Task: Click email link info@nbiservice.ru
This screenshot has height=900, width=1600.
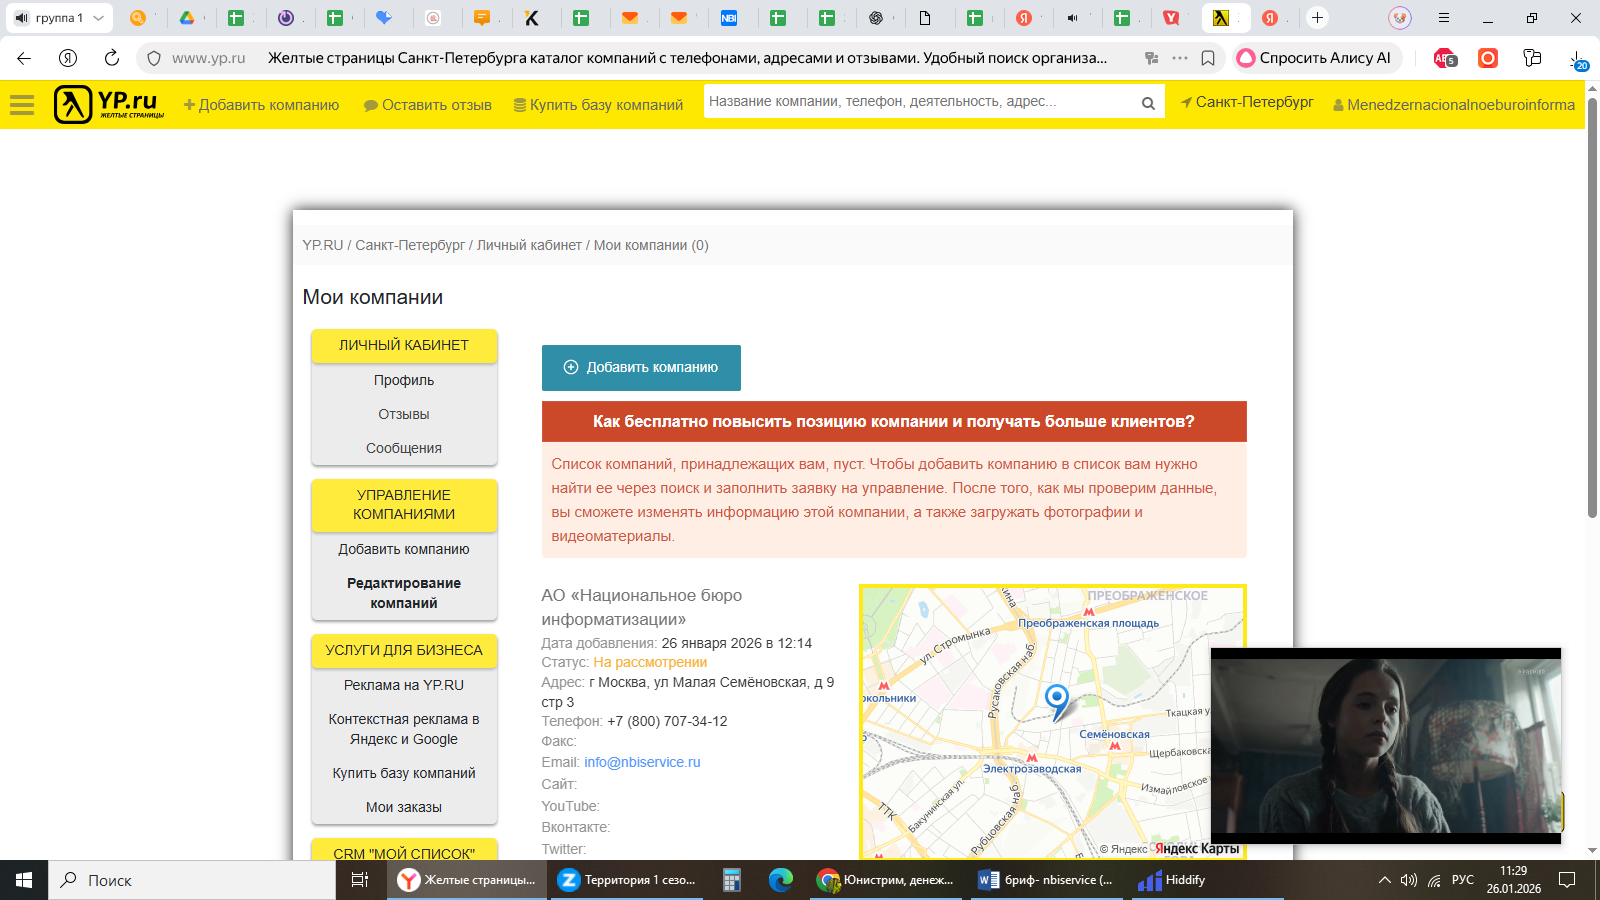Action: (642, 762)
